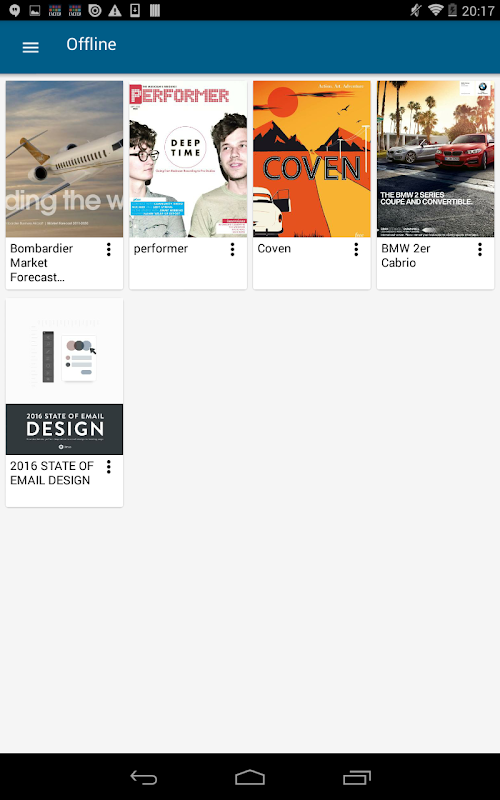The image size is (500, 800).
Task: Open options for Bombardier Market Forecast
Action: click(109, 249)
